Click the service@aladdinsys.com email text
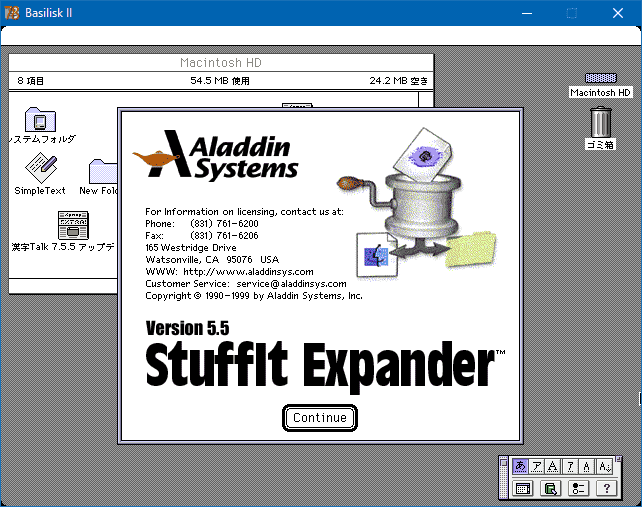Viewport: 642px width, 507px height. click(292, 284)
